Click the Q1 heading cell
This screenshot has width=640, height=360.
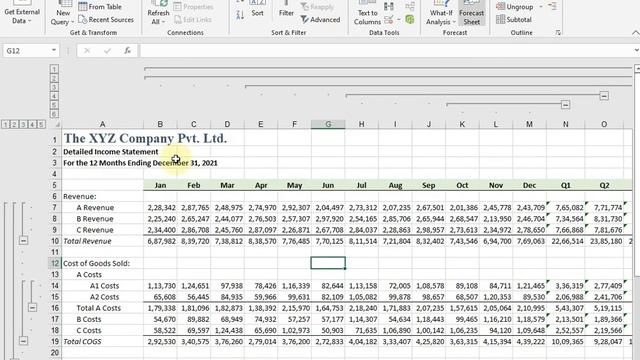[565, 185]
